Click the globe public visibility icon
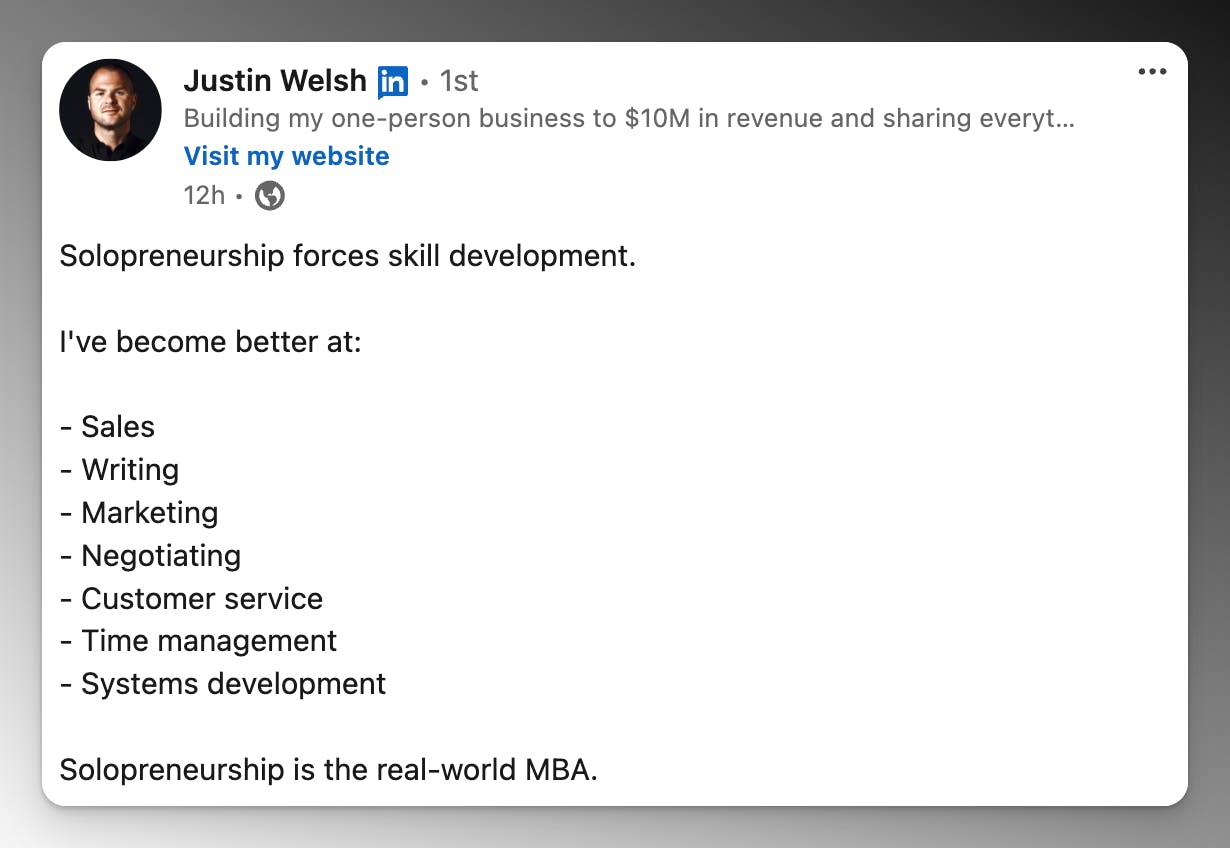1230x848 pixels. pos(270,195)
